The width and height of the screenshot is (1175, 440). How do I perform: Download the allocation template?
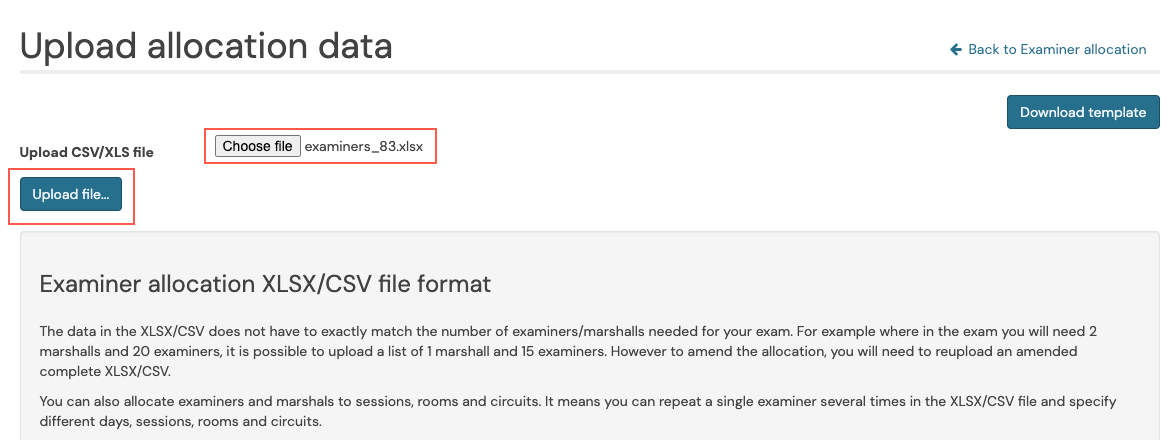coord(1083,112)
